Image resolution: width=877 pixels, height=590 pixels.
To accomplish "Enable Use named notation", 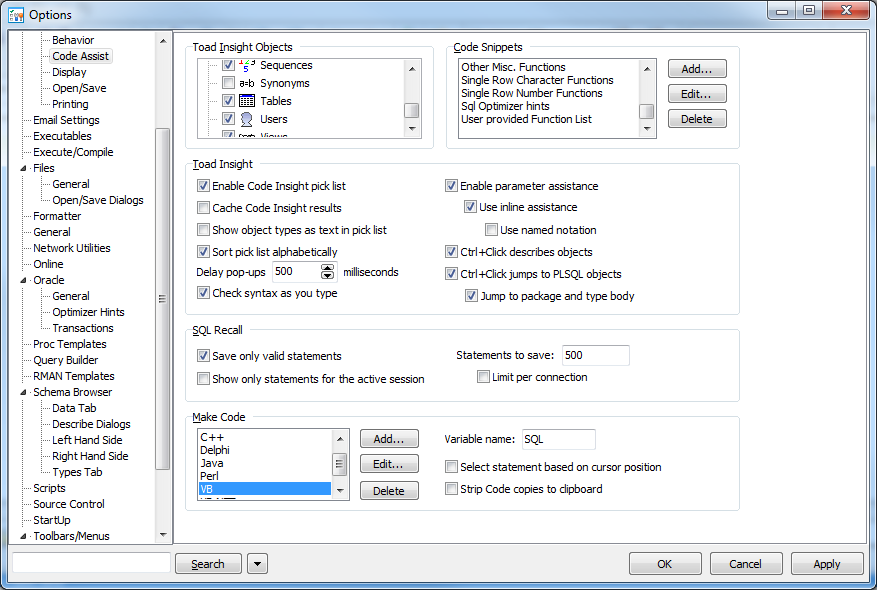I will [x=491, y=230].
